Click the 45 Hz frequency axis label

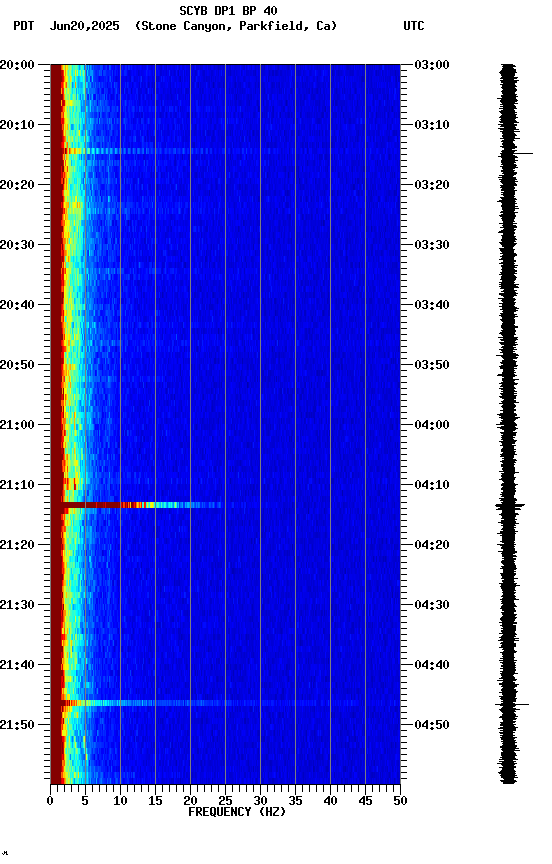click(365, 801)
